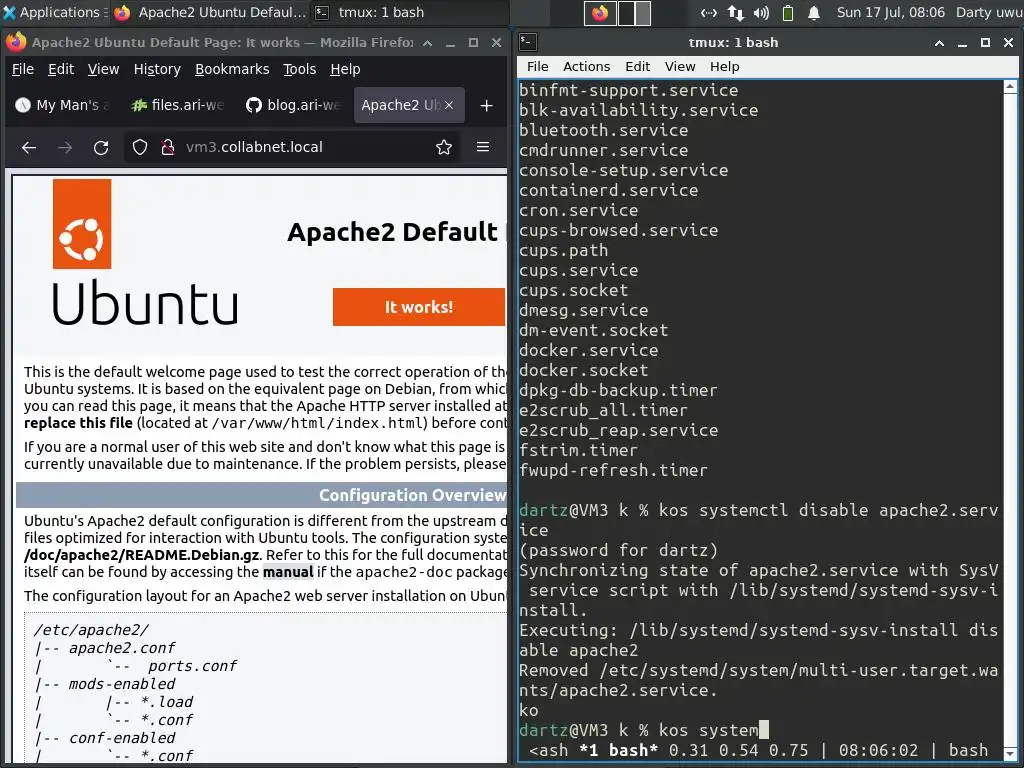Image resolution: width=1024 pixels, height=768 pixels.
Task: Click docker.service line in terminal
Action: (588, 350)
